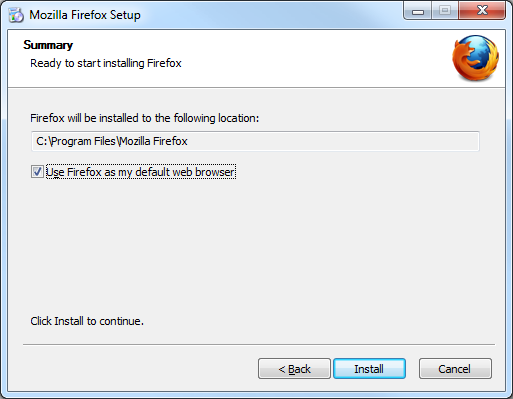Minimize the Mozilla Firefox Setup window
The height and width of the screenshot is (399, 513).
tap(418, 11)
